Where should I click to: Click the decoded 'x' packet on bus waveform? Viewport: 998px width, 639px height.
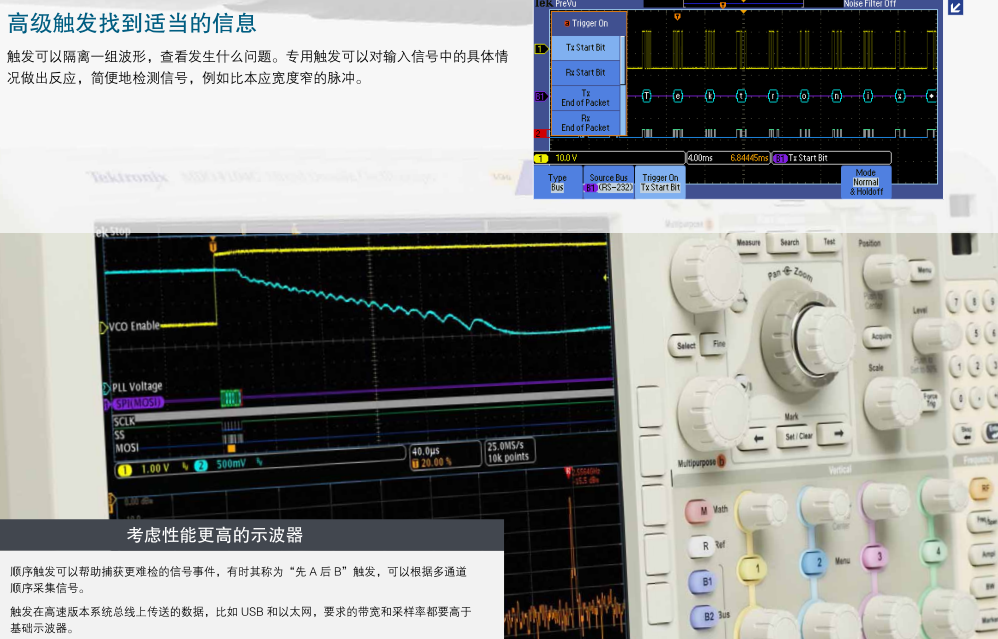pyautogui.click(x=899, y=96)
